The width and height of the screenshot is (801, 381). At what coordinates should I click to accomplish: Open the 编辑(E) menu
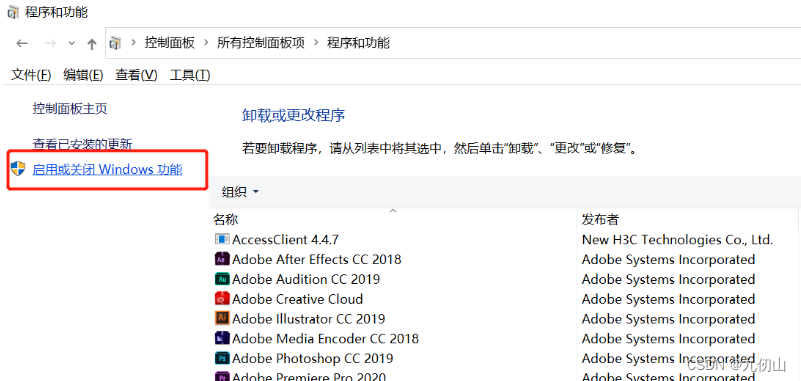click(x=83, y=75)
